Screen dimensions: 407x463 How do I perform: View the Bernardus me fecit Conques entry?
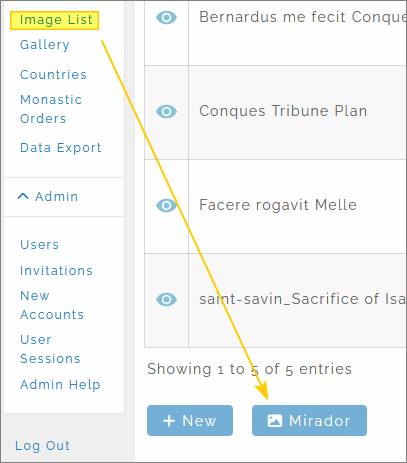click(x=166, y=17)
